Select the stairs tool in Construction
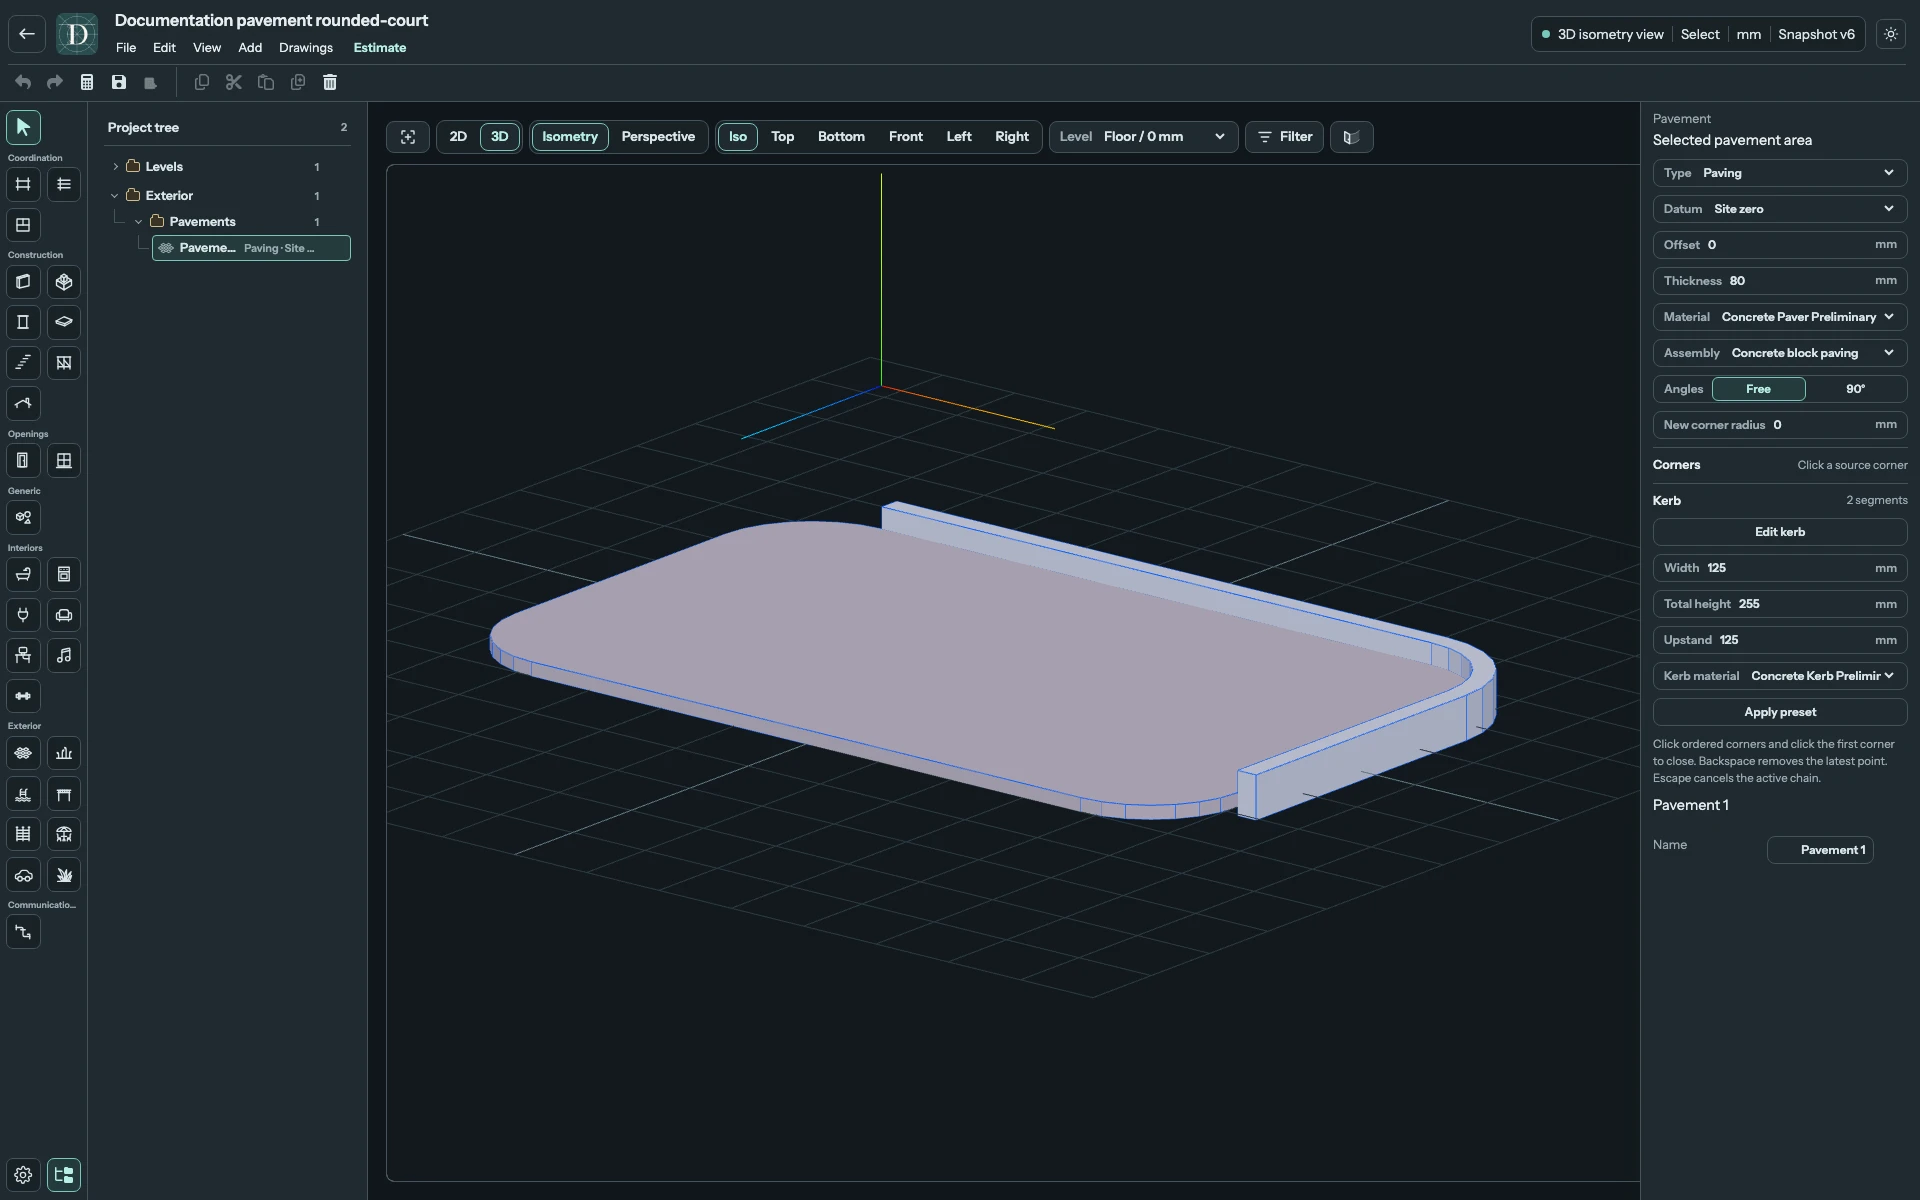The height and width of the screenshot is (1200, 1920). coord(23,363)
